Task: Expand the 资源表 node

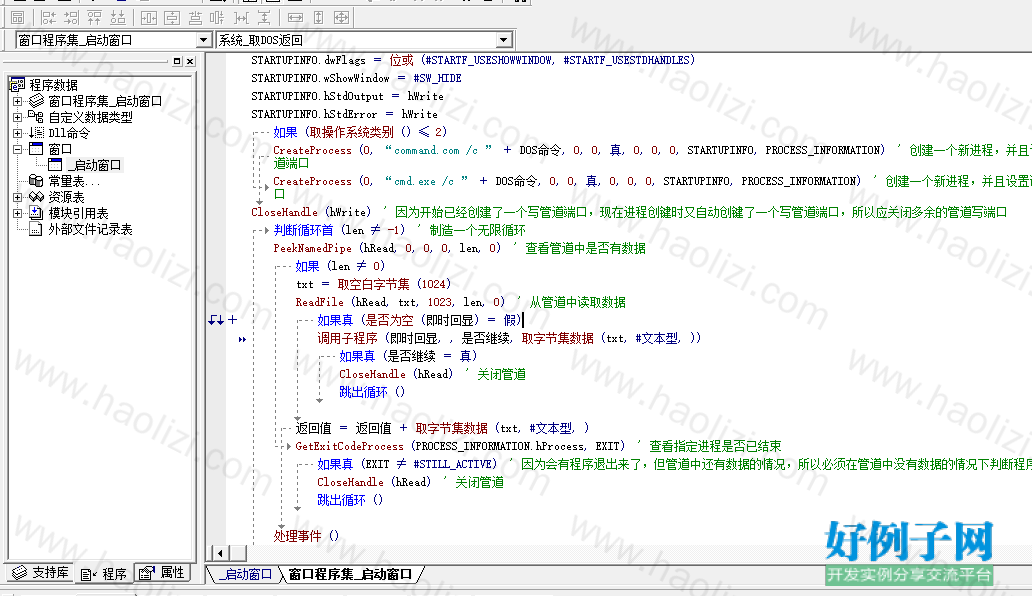Action: pyautogui.click(x=18, y=197)
